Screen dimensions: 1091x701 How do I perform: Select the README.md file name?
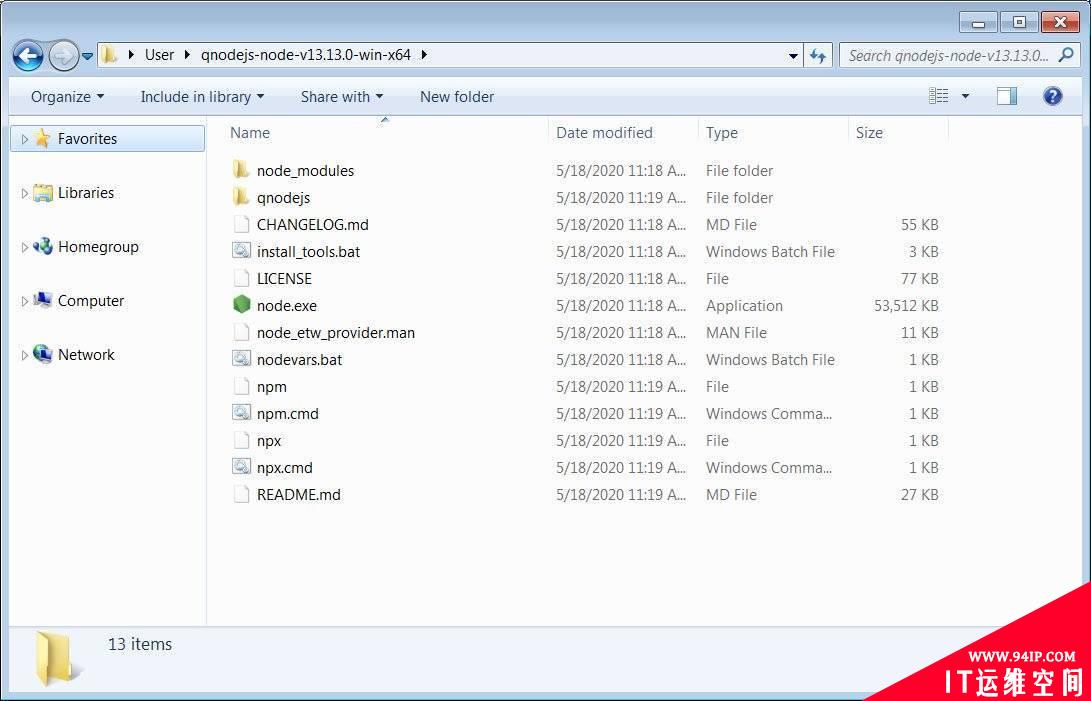[x=298, y=495]
